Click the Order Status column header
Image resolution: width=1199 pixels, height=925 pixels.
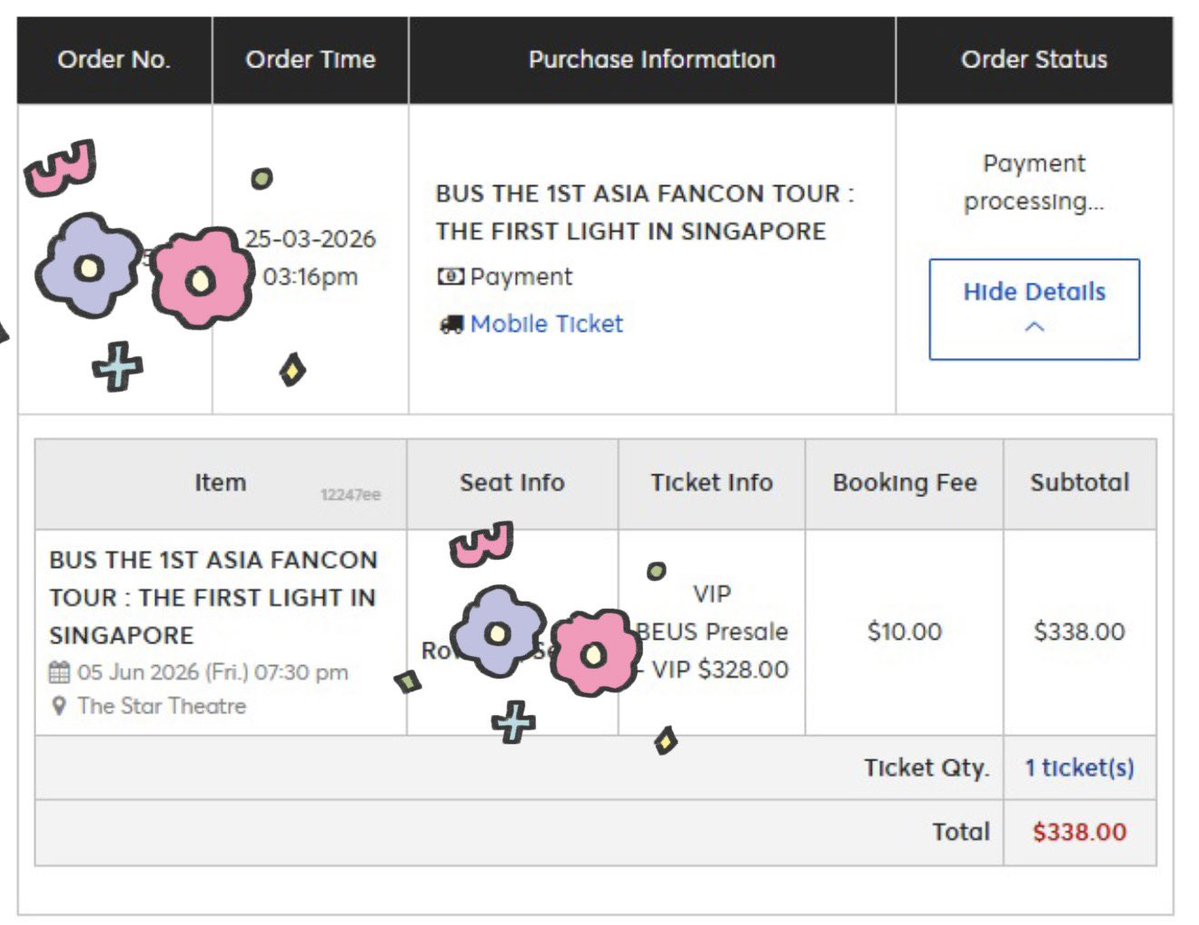tap(1034, 60)
